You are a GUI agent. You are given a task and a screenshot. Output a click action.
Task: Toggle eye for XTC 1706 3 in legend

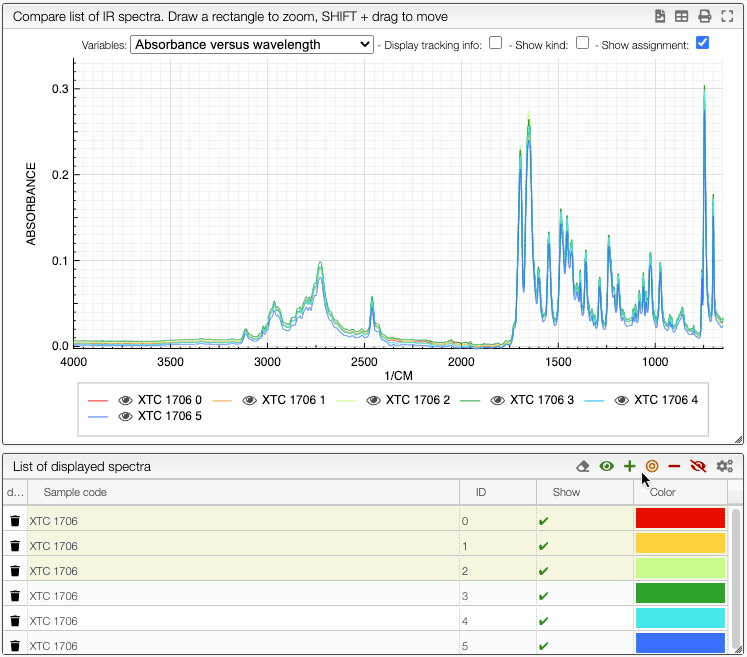pos(497,400)
